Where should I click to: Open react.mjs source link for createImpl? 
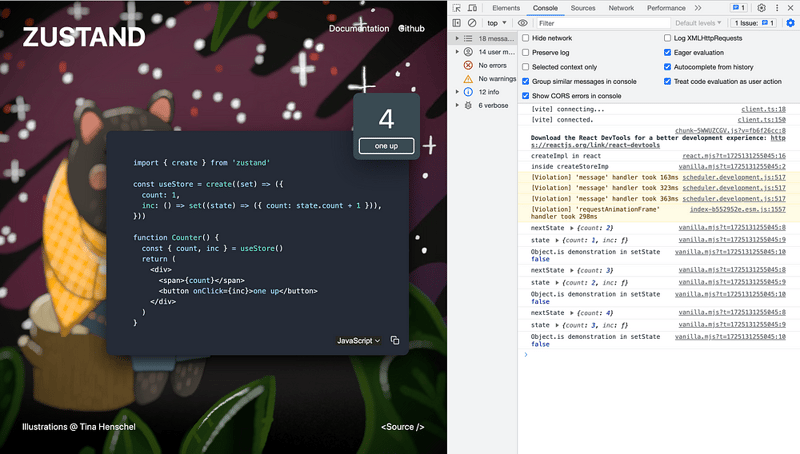click(x=734, y=156)
